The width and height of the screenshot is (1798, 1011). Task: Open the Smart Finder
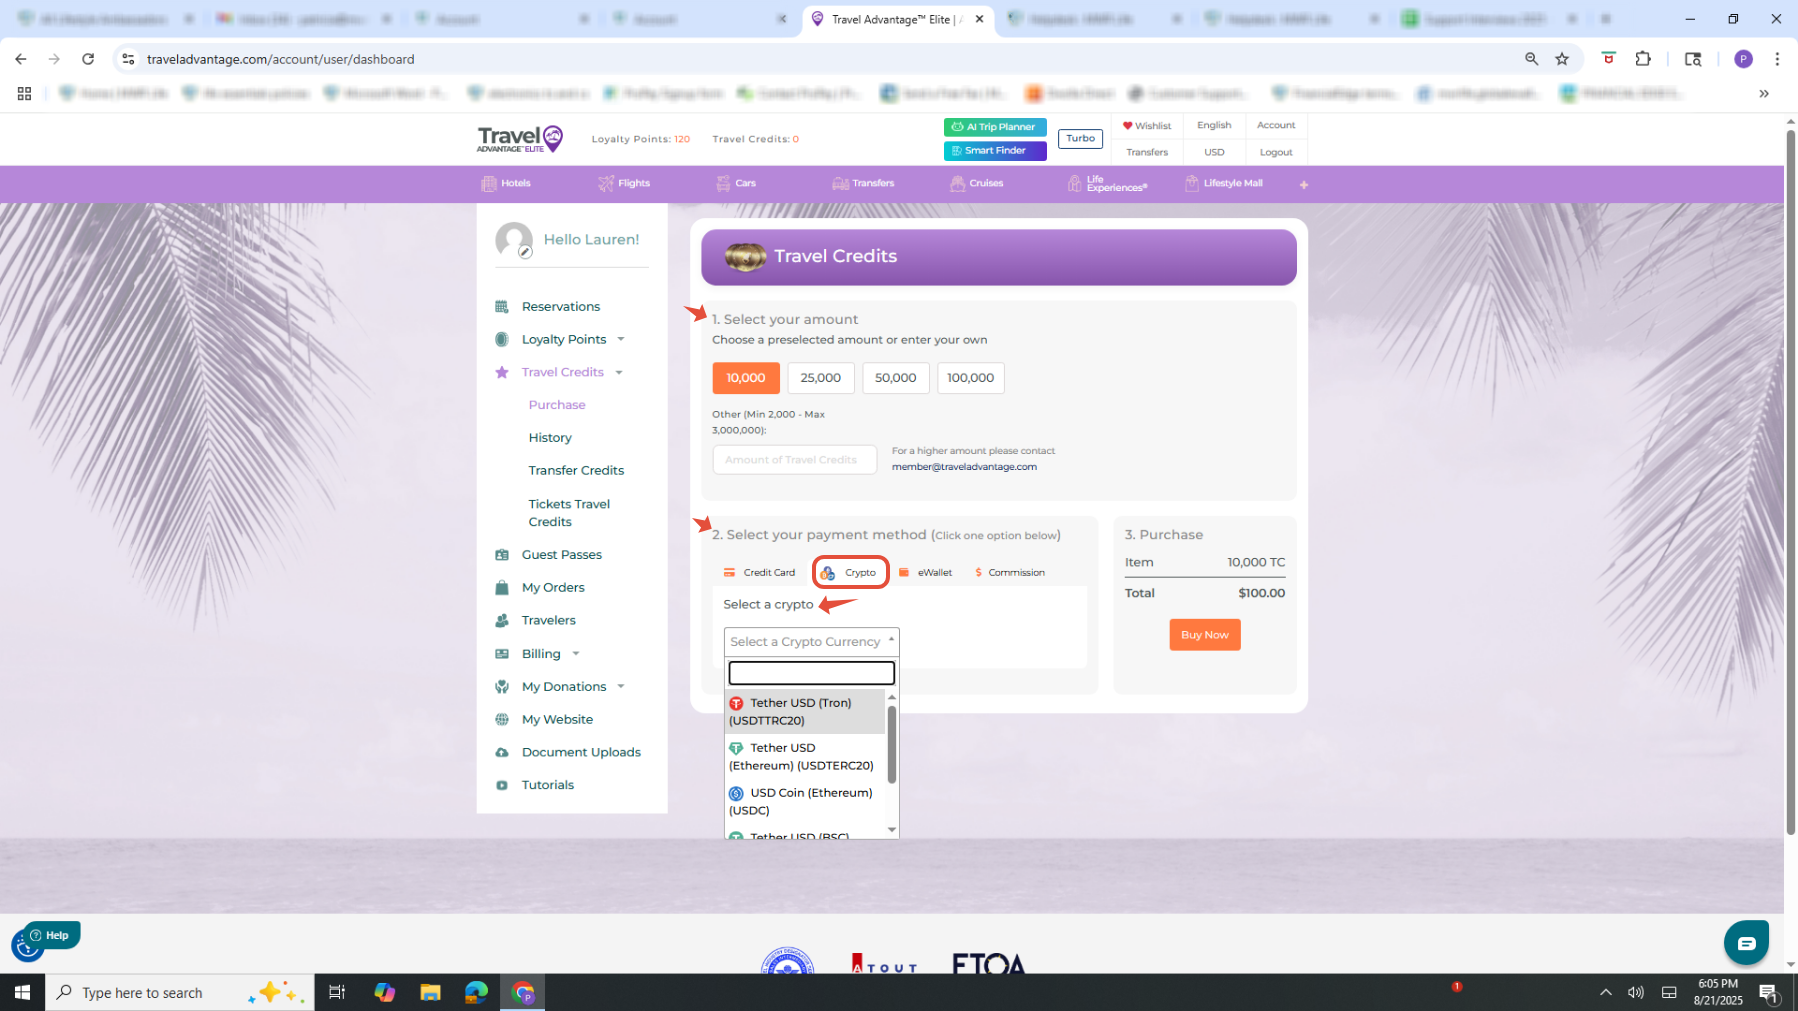[995, 151]
